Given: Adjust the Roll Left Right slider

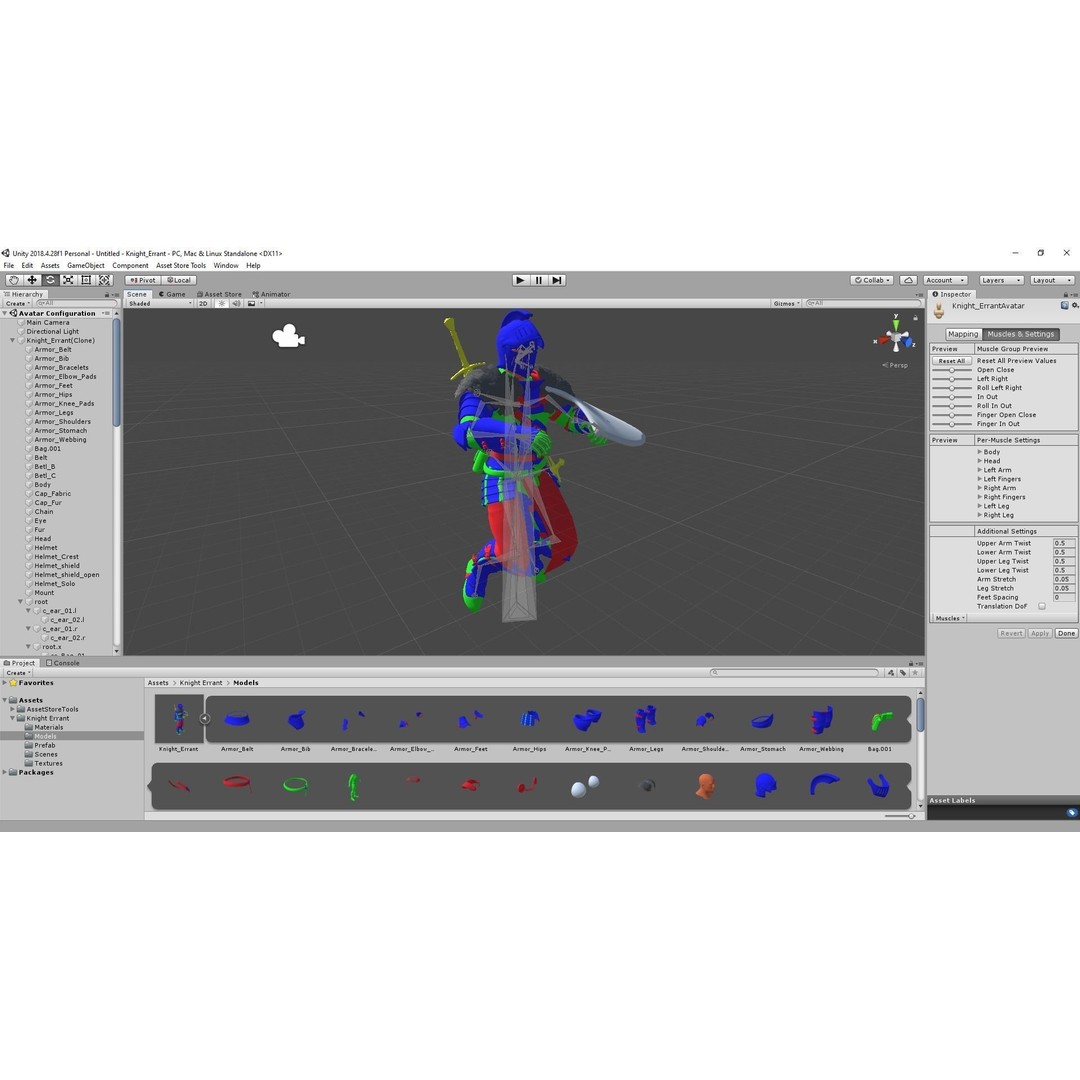Looking at the screenshot, I should [951, 388].
